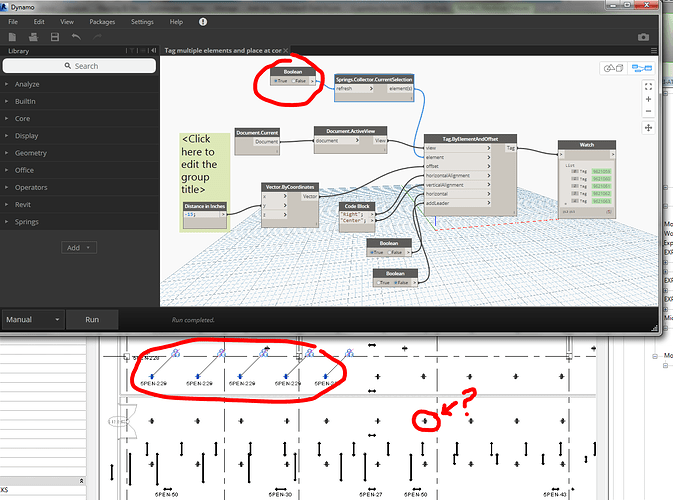Click the zoom out minus icon
This screenshot has height=500, width=673.
pos(648,111)
